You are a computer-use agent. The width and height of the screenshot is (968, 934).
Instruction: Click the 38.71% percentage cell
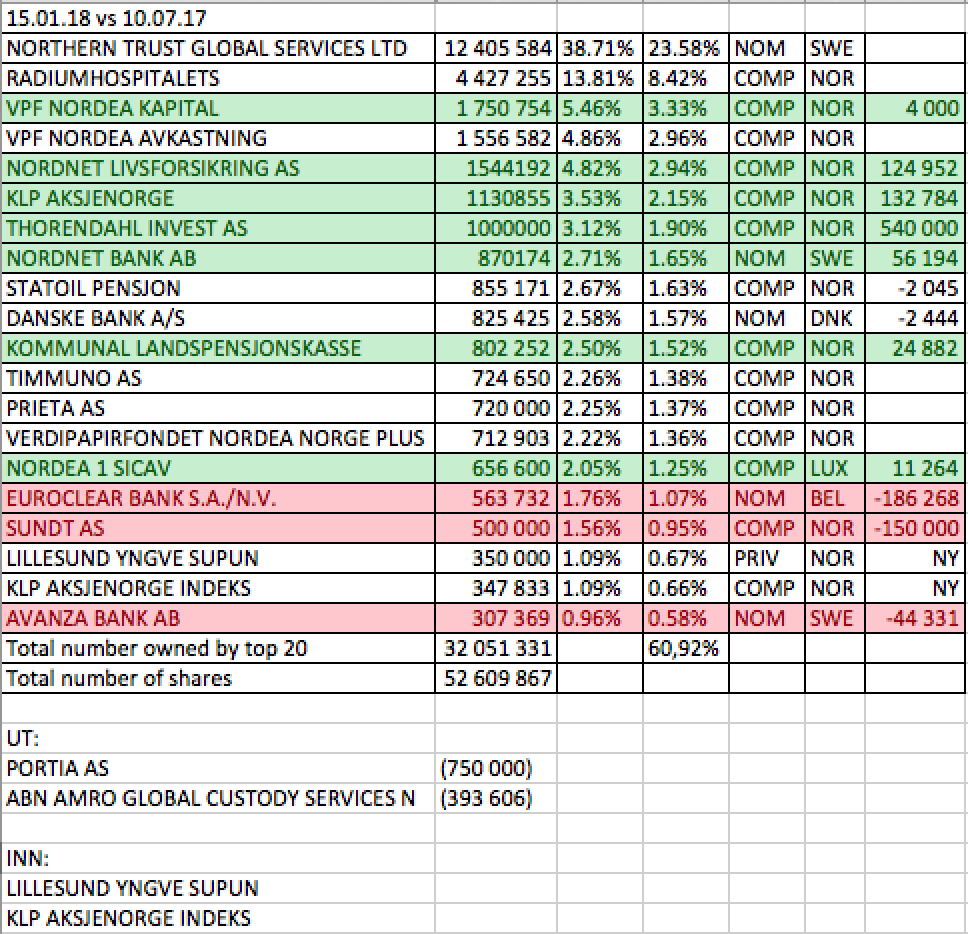coord(599,48)
